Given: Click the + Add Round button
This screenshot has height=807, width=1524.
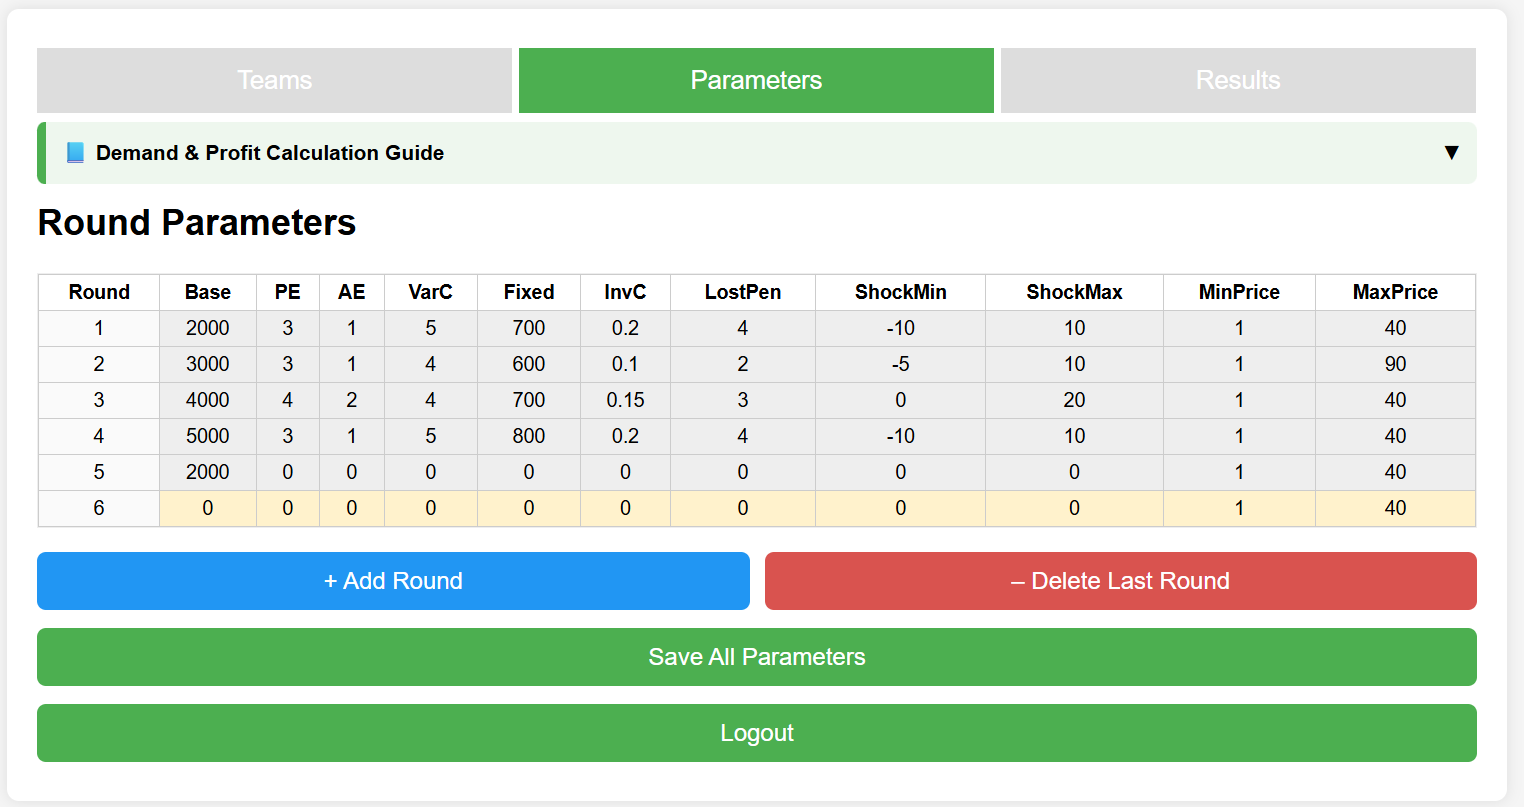Looking at the screenshot, I should pyautogui.click(x=393, y=581).
